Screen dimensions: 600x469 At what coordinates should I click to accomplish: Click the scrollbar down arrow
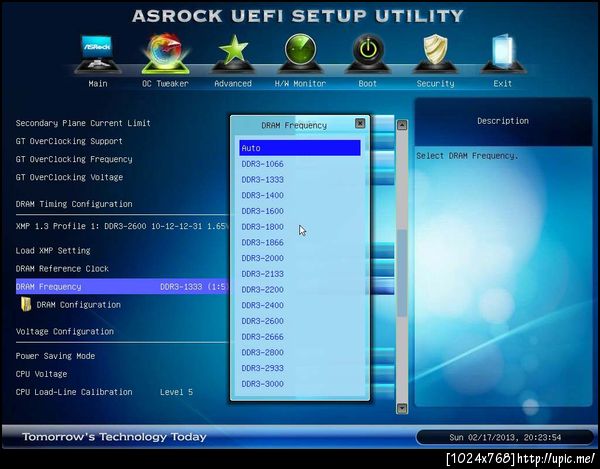402,409
